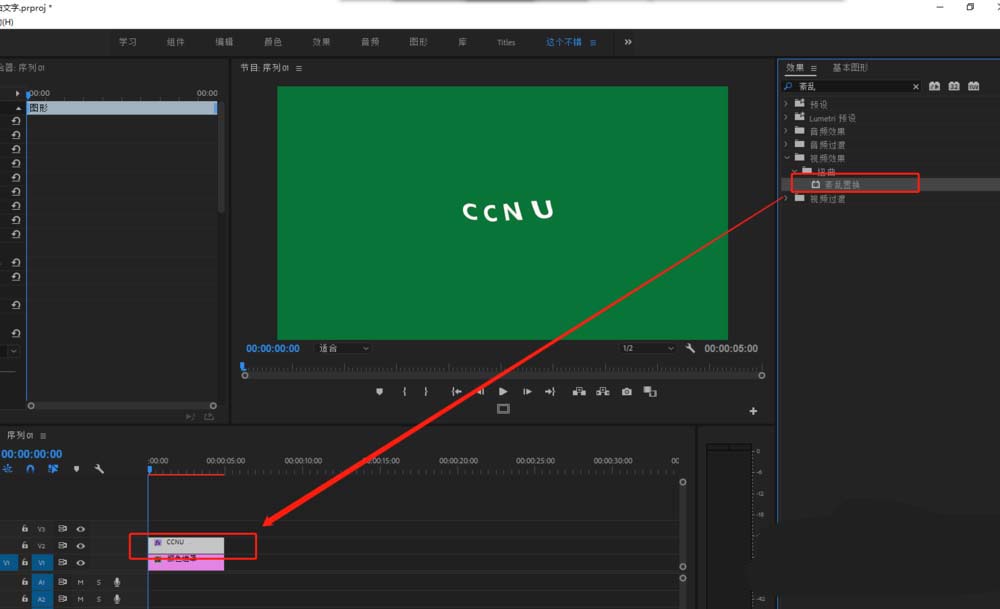Click the 图形 workspace tab at the top

417,42
